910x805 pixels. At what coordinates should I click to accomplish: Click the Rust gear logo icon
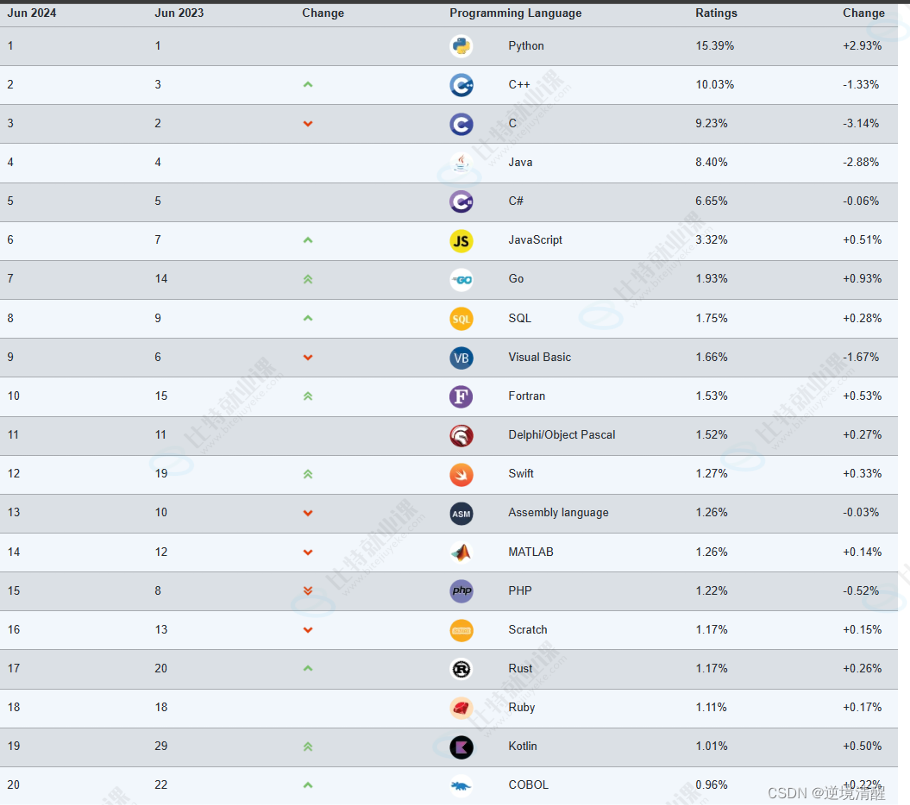(461, 669)
